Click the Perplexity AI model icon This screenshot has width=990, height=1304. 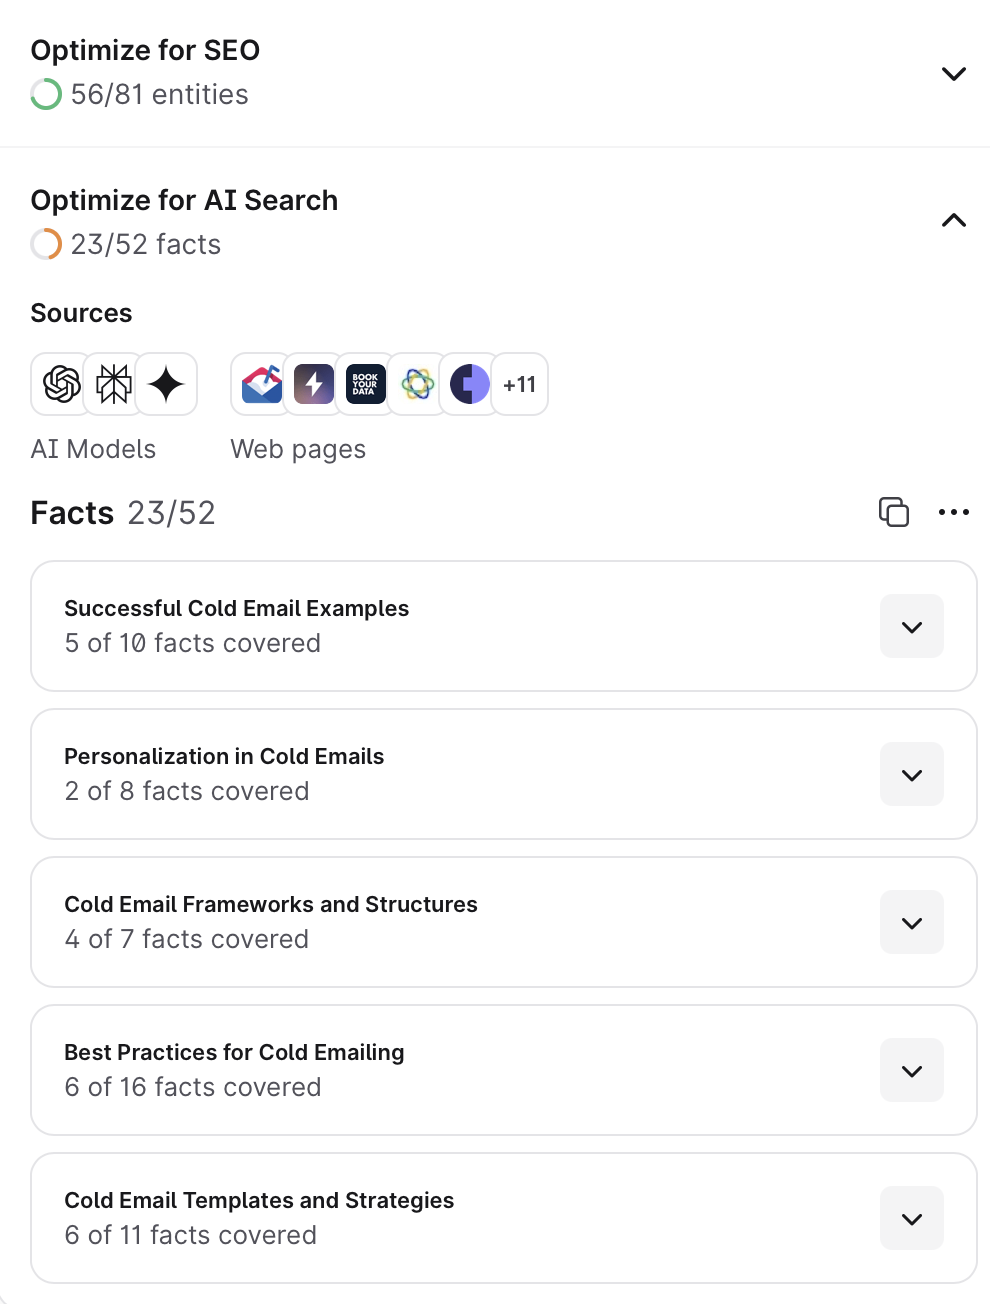pyautogui.click(x=114, y=384)
